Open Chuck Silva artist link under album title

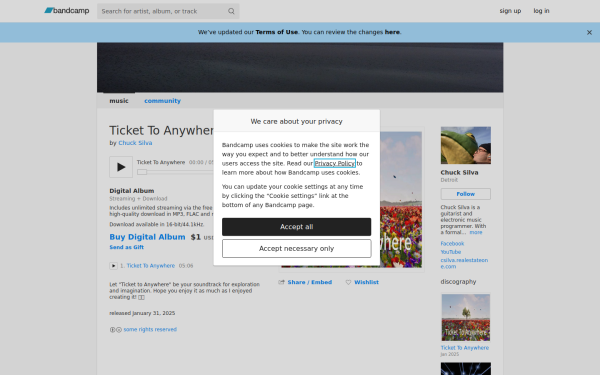[x=135, y=143]
